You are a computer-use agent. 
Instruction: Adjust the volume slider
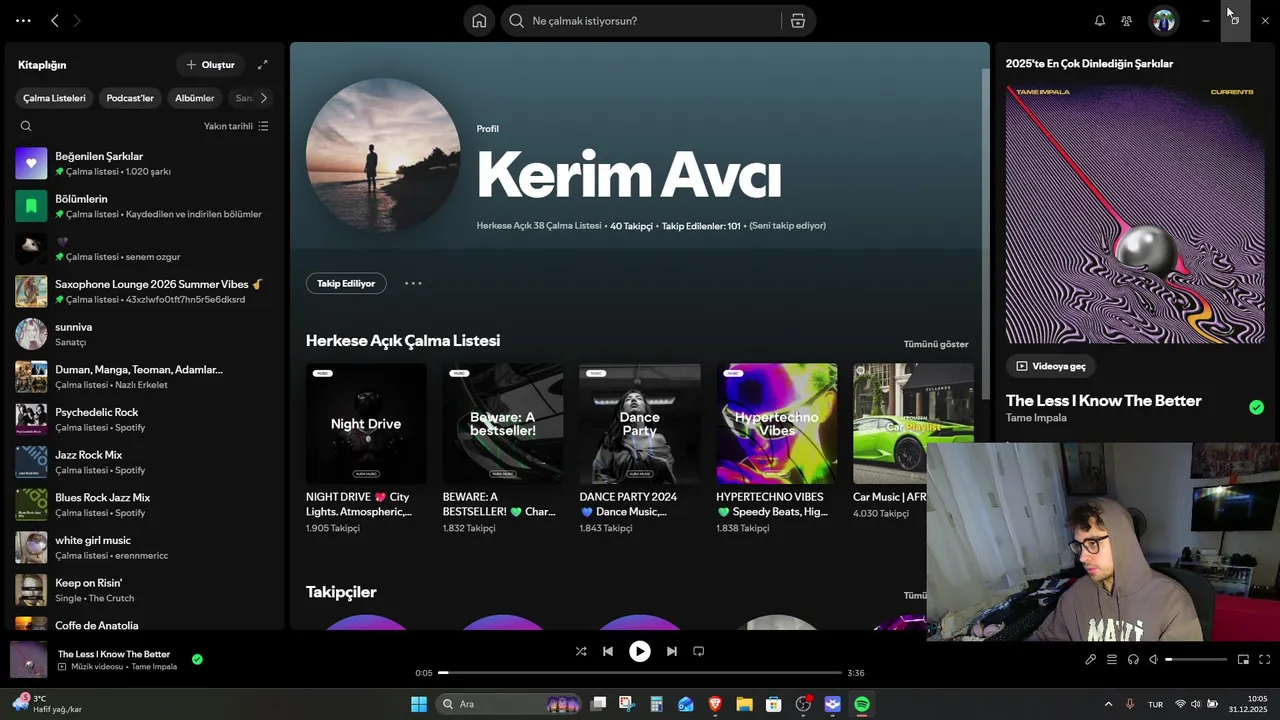point(1196,659)
